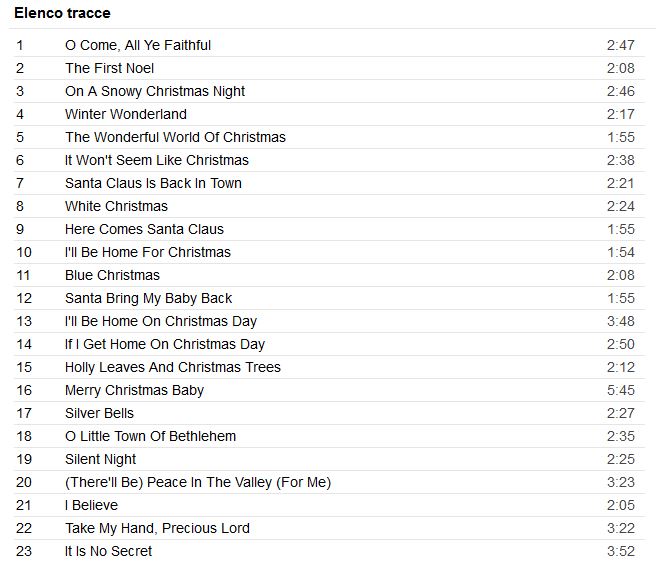Viewport: 657px width, 579px height.
Task: Choose 'O Little Town Of Bethlehem'
Action: point(150,436)
